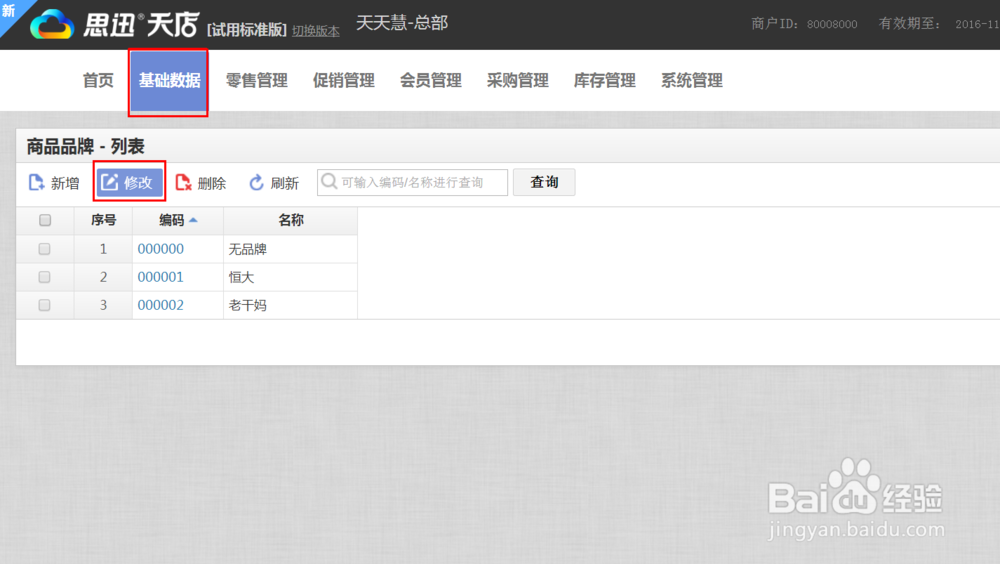
Task: Click the 序号 column header
Action: (x=103, y=220)
